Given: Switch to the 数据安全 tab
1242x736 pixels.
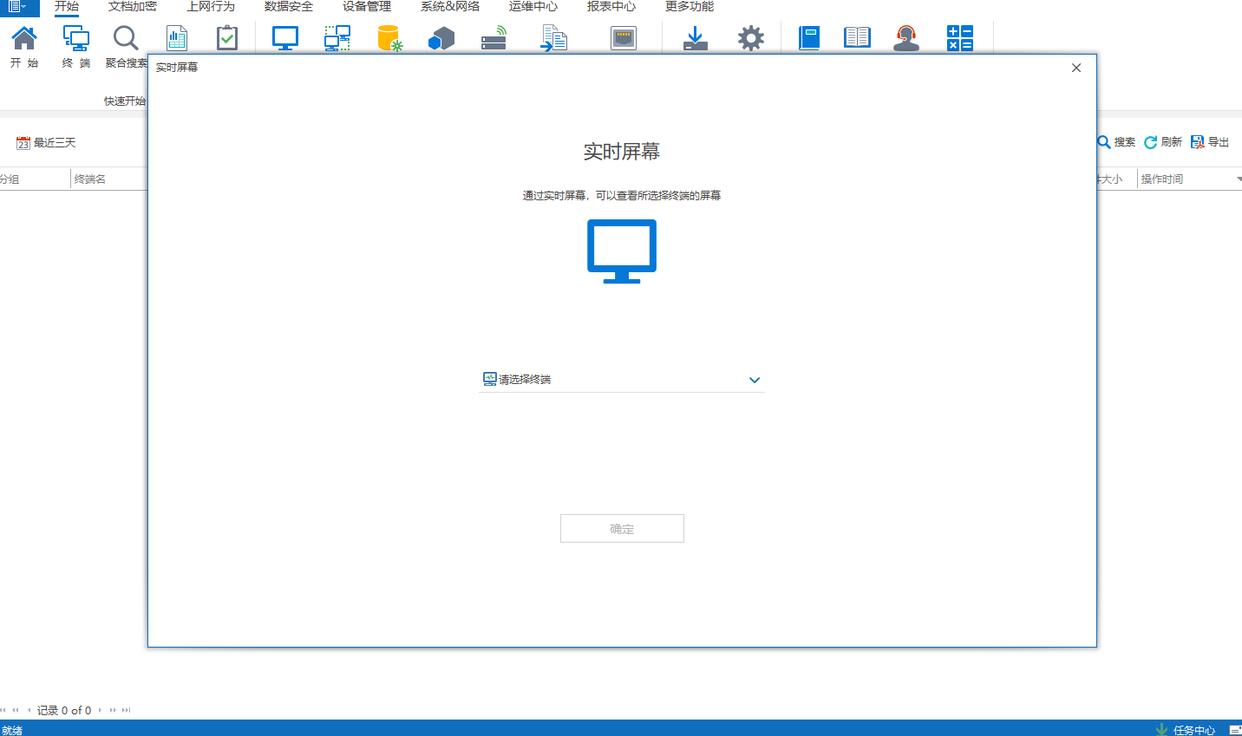Looking at the screenshot, I should click(289, 7).
